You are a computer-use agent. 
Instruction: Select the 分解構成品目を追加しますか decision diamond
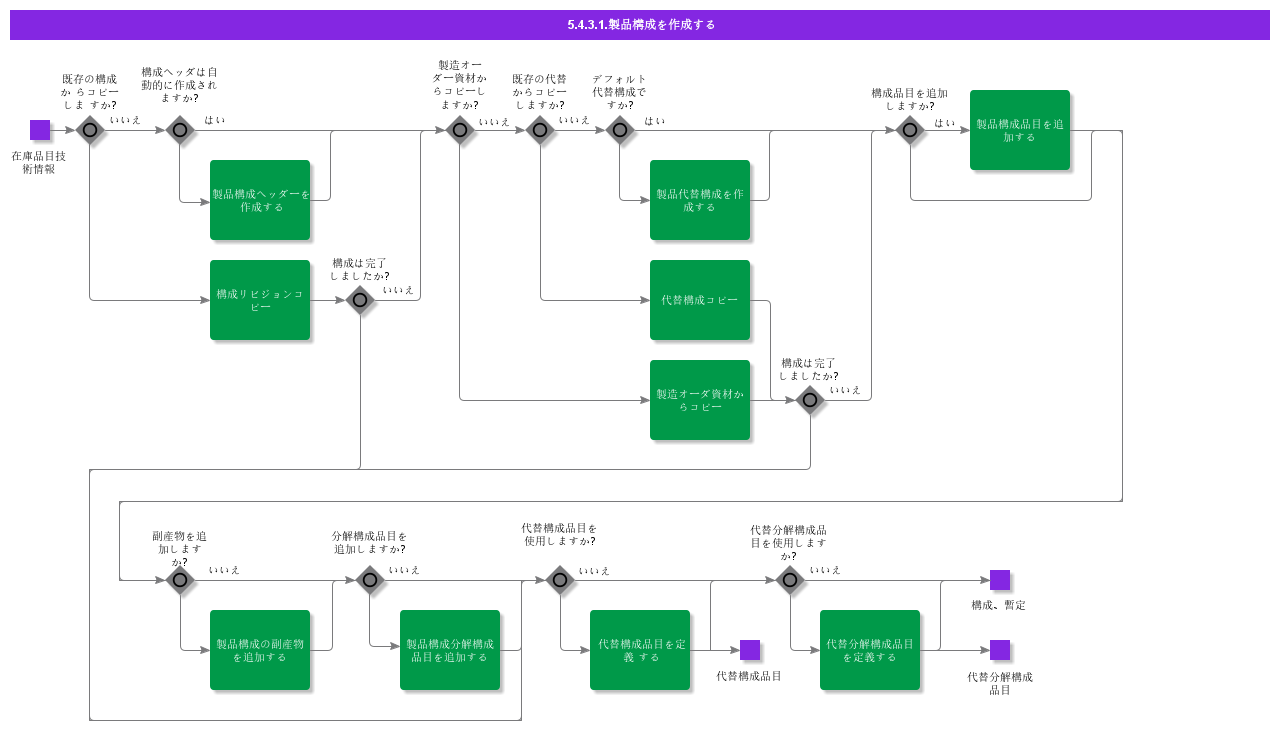(370, 580)
